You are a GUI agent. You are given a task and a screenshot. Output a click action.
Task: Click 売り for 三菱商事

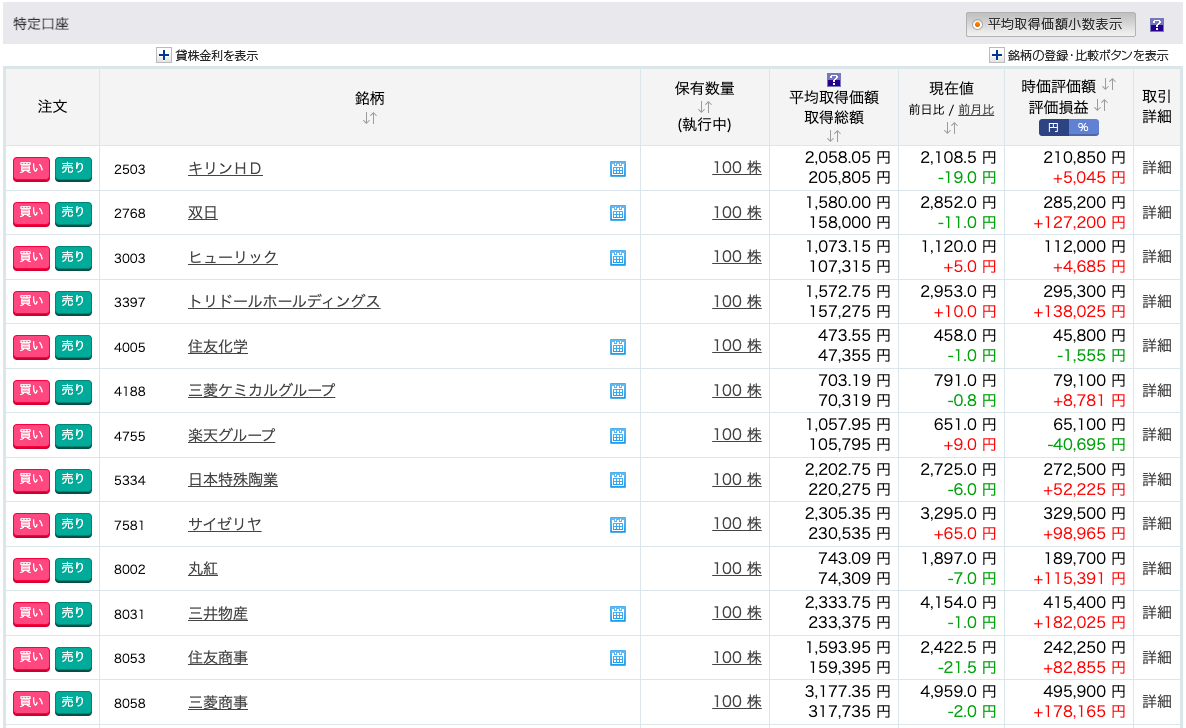click(73, 702)
